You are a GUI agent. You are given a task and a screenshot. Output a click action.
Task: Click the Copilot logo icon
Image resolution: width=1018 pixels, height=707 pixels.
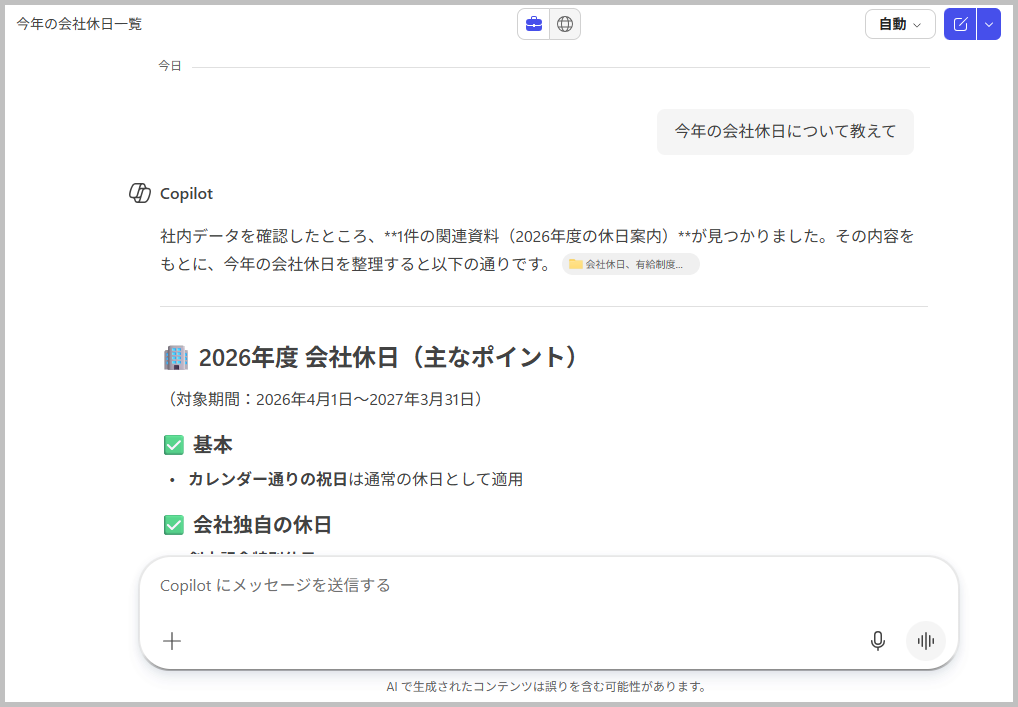(x=140, y=193)
